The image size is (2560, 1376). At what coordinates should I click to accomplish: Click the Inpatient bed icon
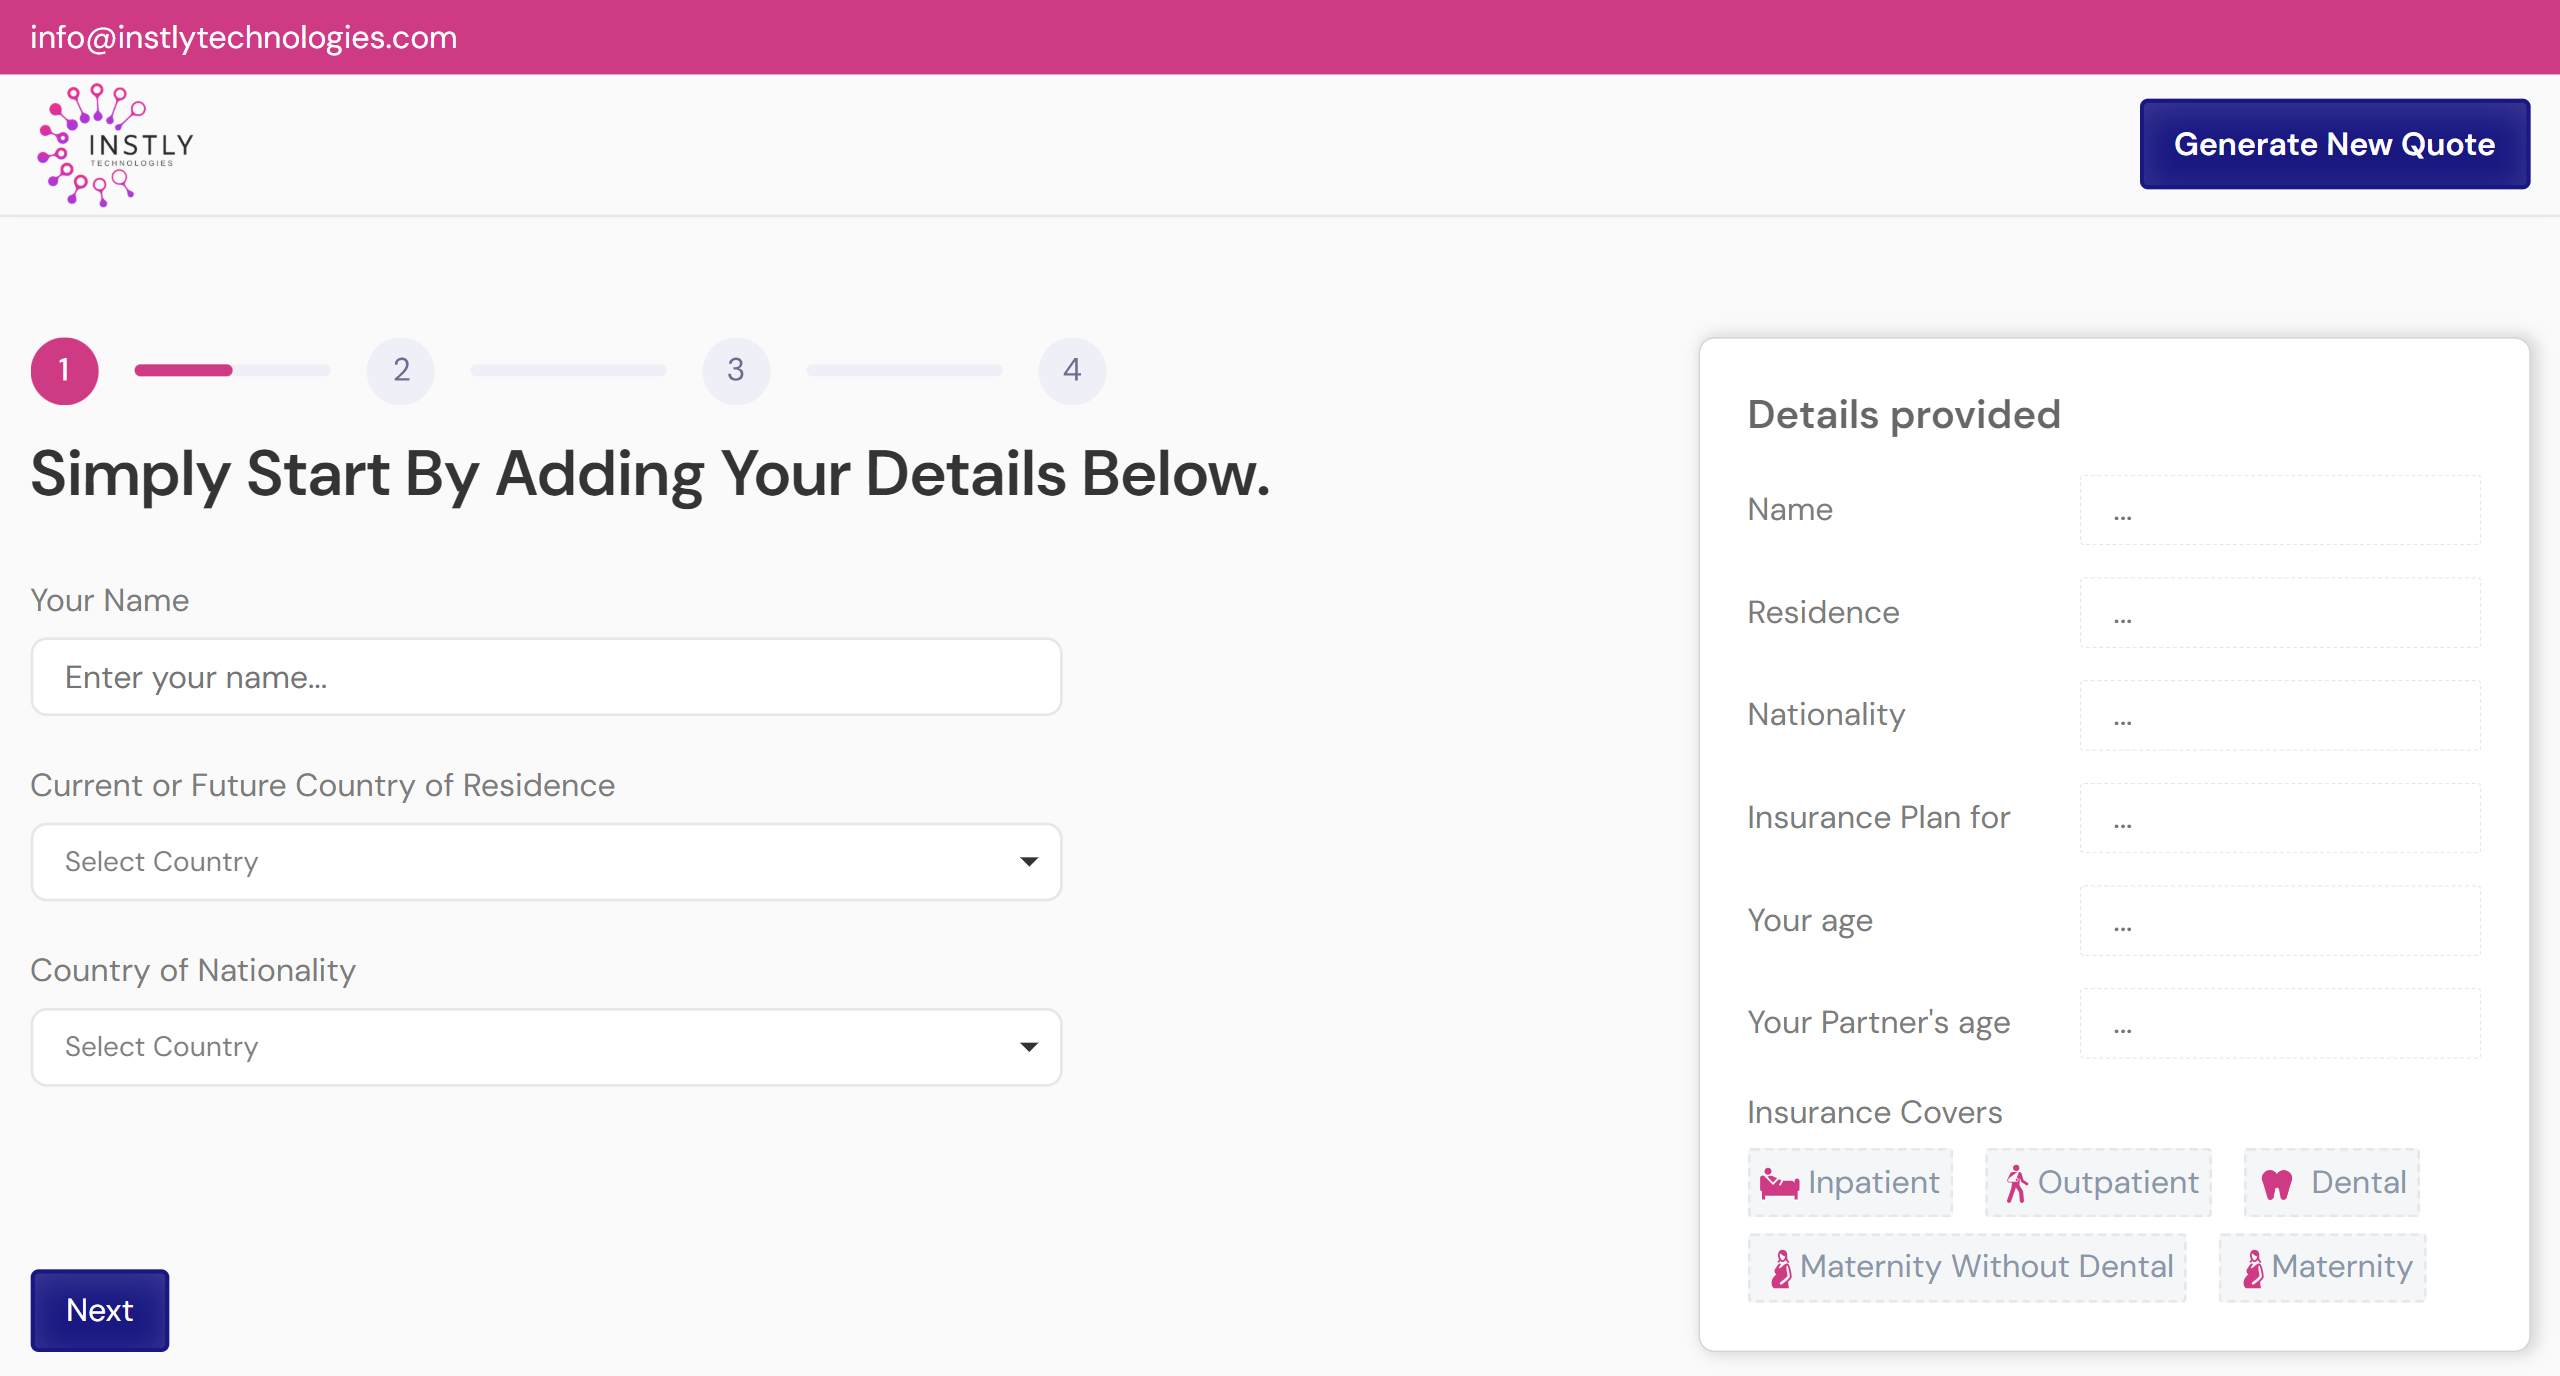coord(1779,1184)
